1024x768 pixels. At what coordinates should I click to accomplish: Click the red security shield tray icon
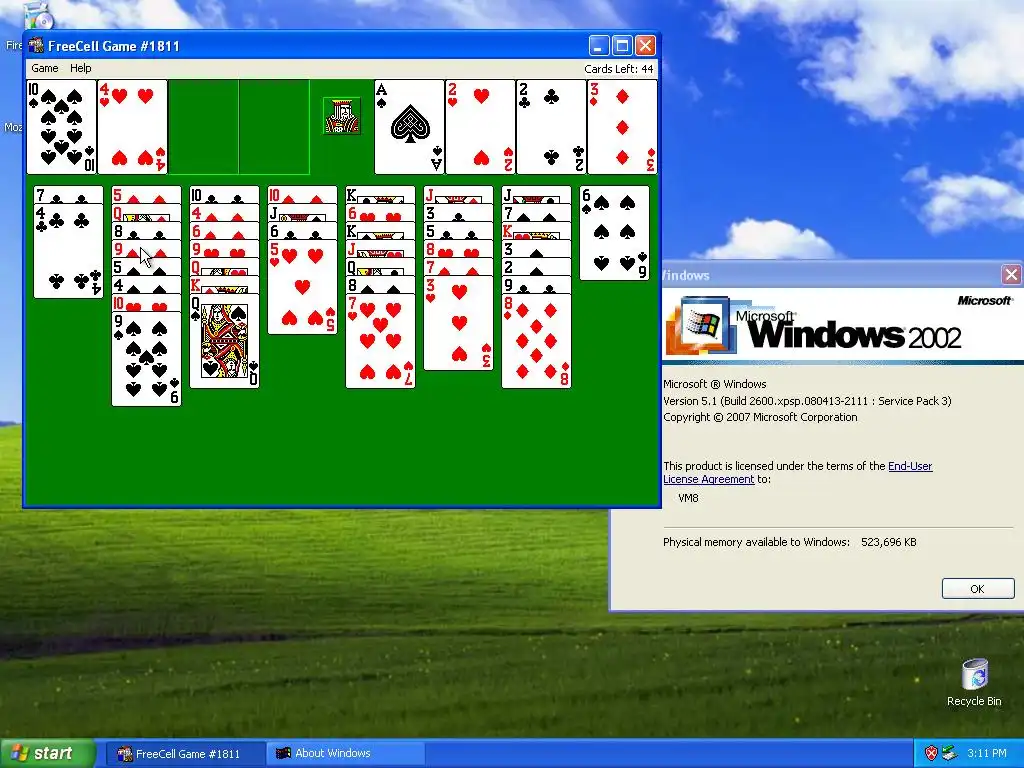931,754
